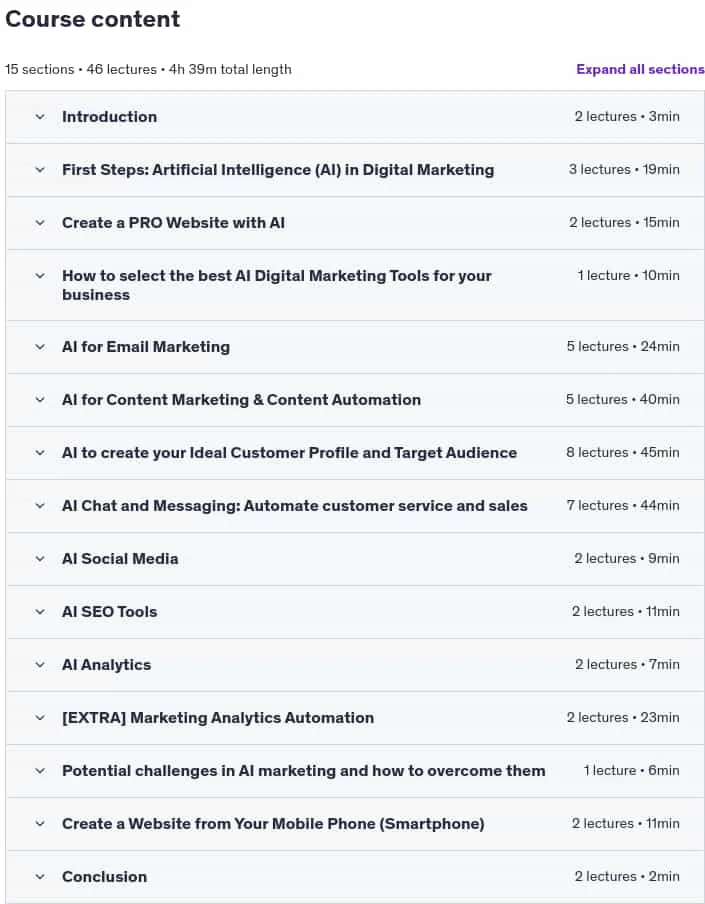Open the AI SEO Tools section title

pyautogui.click(x=110, y=612)
